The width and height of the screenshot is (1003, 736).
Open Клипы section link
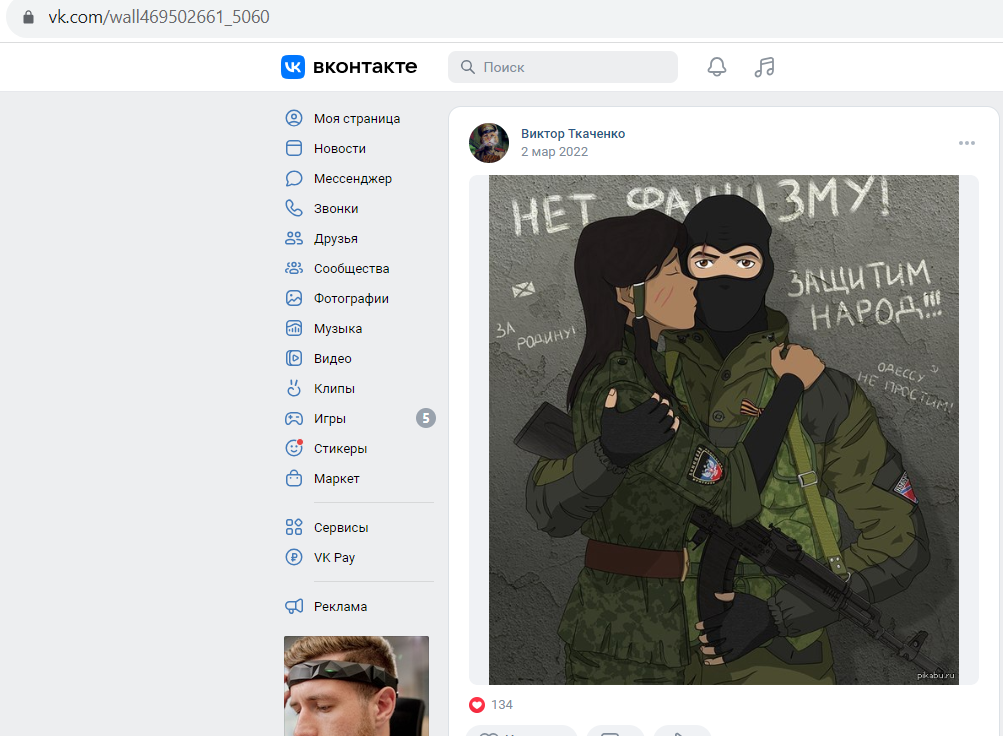click(x=334, y=389)
